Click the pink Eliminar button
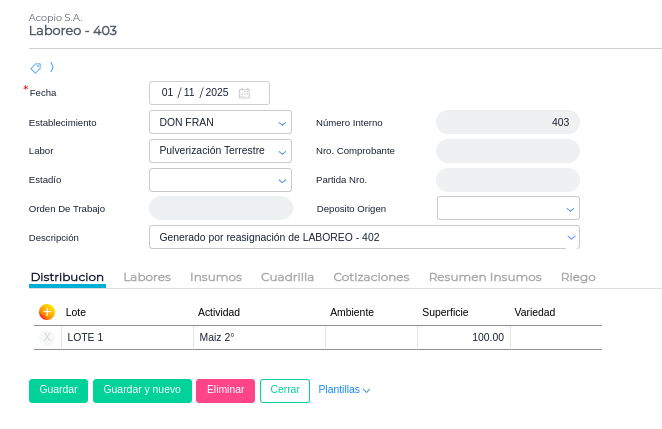Viewport: 662px width, 429px height. [x=225, y=390]
